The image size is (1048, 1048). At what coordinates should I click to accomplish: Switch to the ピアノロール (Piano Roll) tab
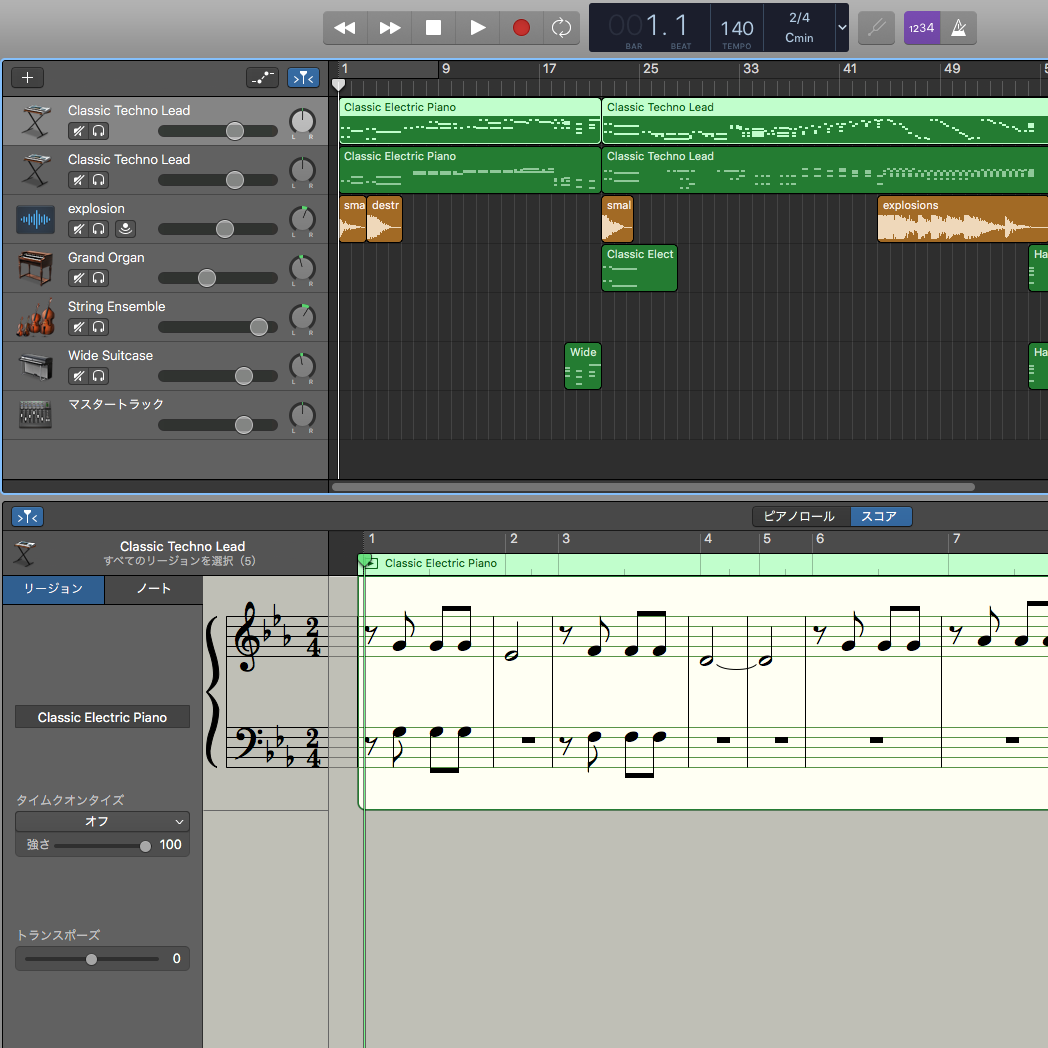point(799,517)
